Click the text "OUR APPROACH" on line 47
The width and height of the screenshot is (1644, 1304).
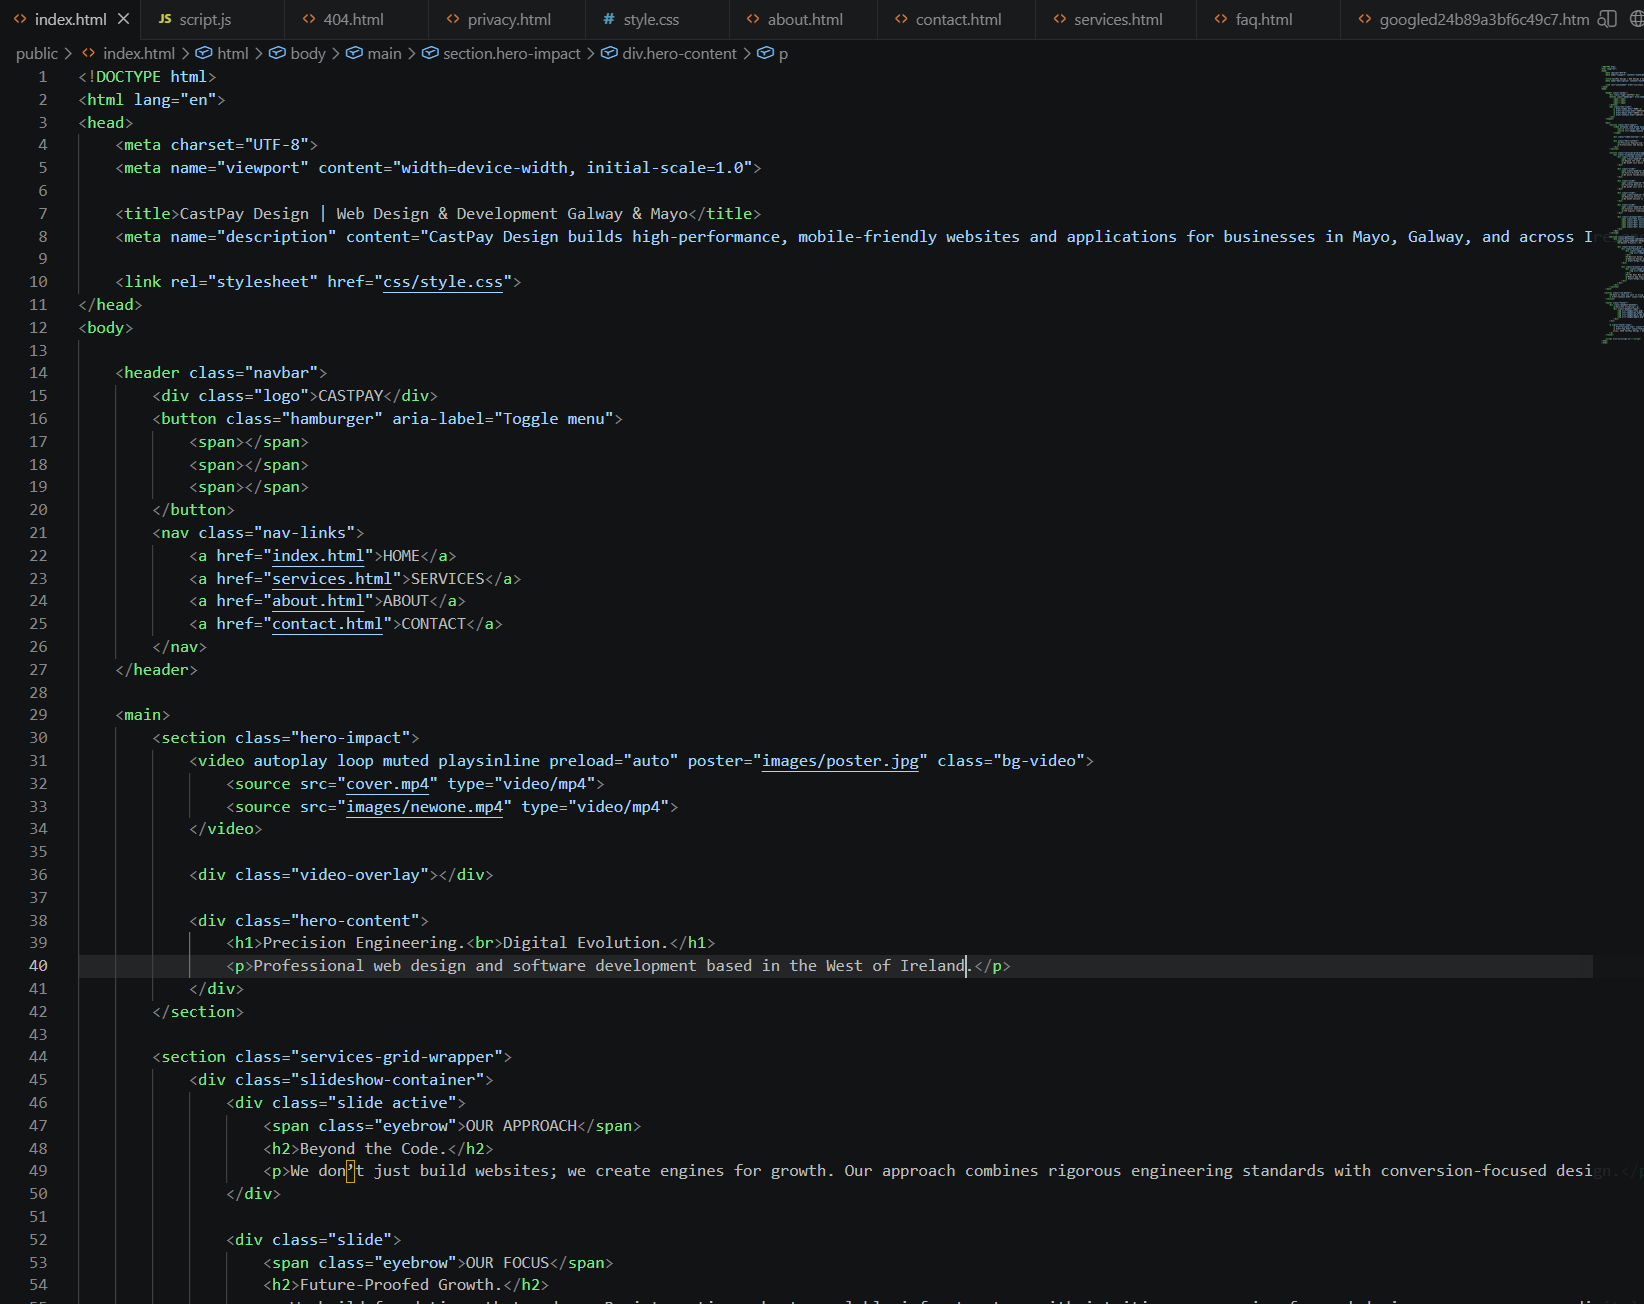click(521, 1126)
